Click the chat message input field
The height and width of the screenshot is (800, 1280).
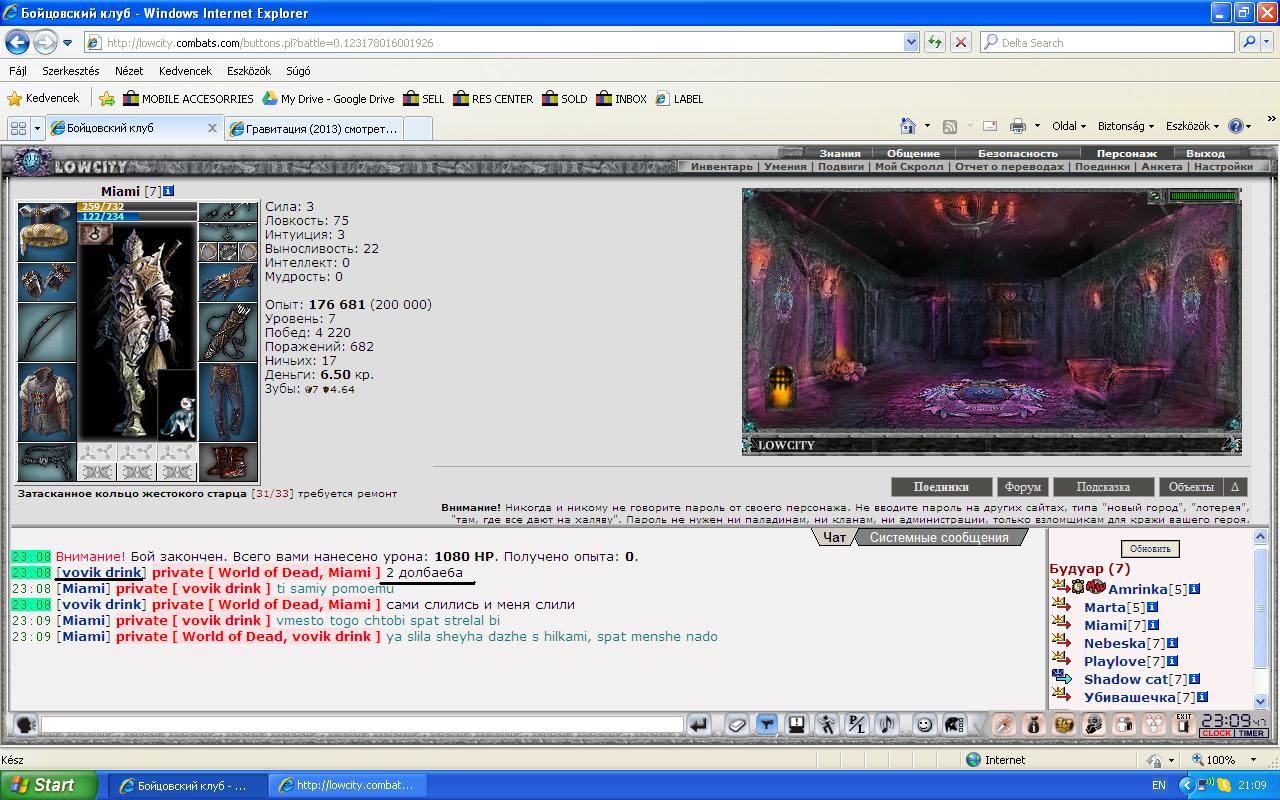(362, 724)
